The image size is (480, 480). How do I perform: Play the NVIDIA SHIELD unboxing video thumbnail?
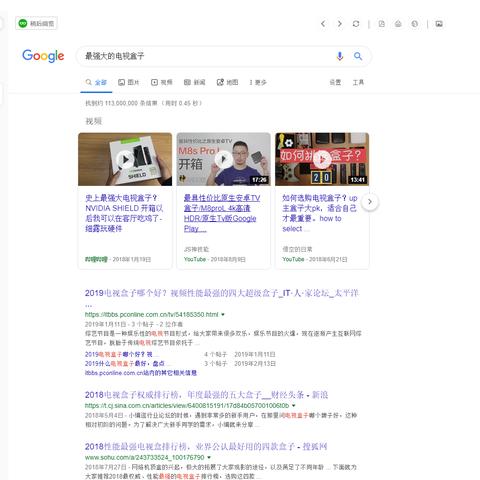125,159
